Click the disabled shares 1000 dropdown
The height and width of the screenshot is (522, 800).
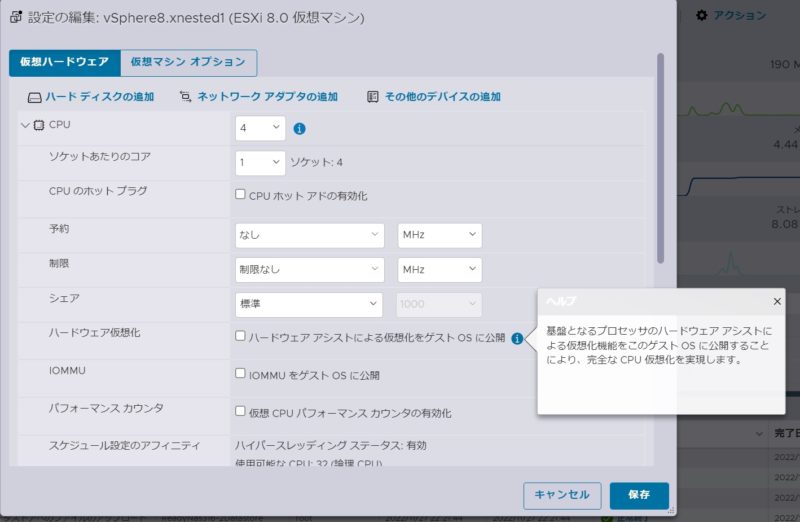439,305
